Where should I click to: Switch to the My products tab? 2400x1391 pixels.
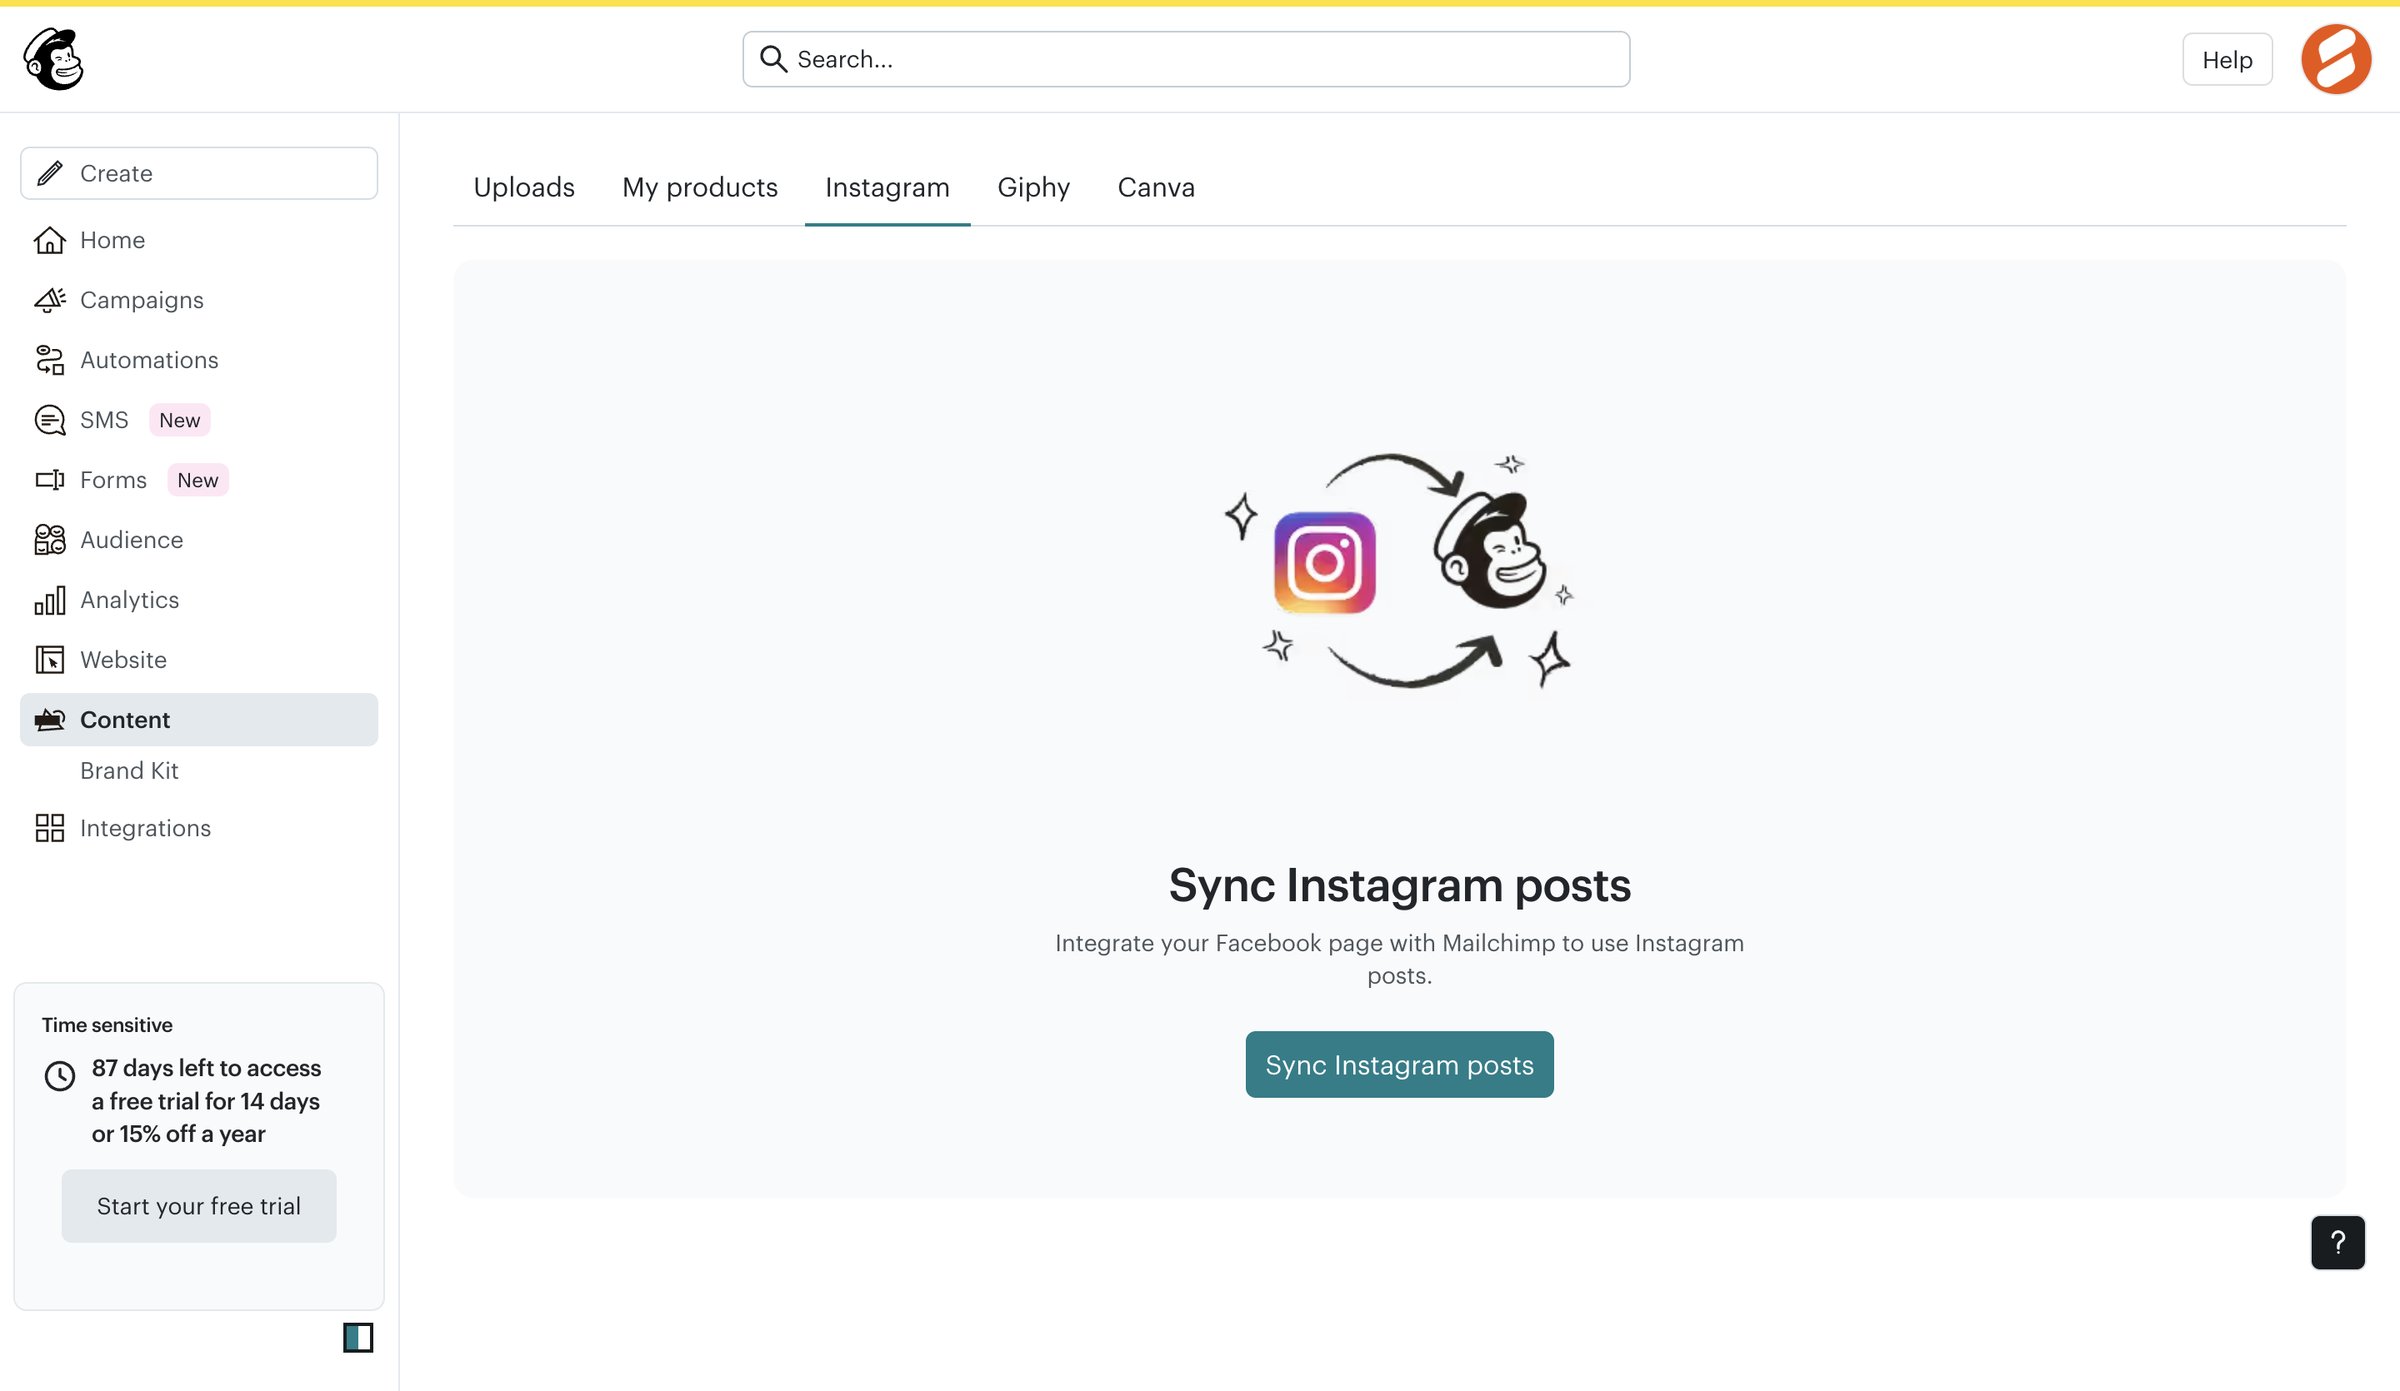[x=700, y=187]
